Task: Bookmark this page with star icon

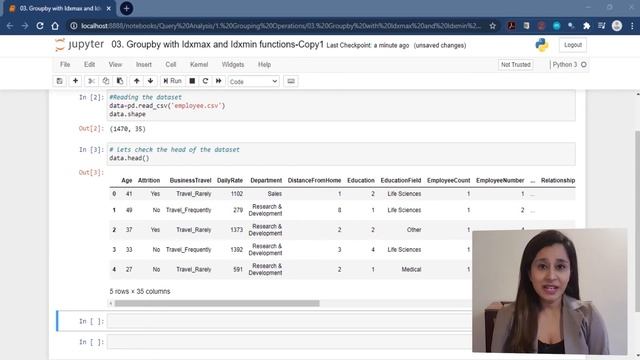Action: pos(493,26)
